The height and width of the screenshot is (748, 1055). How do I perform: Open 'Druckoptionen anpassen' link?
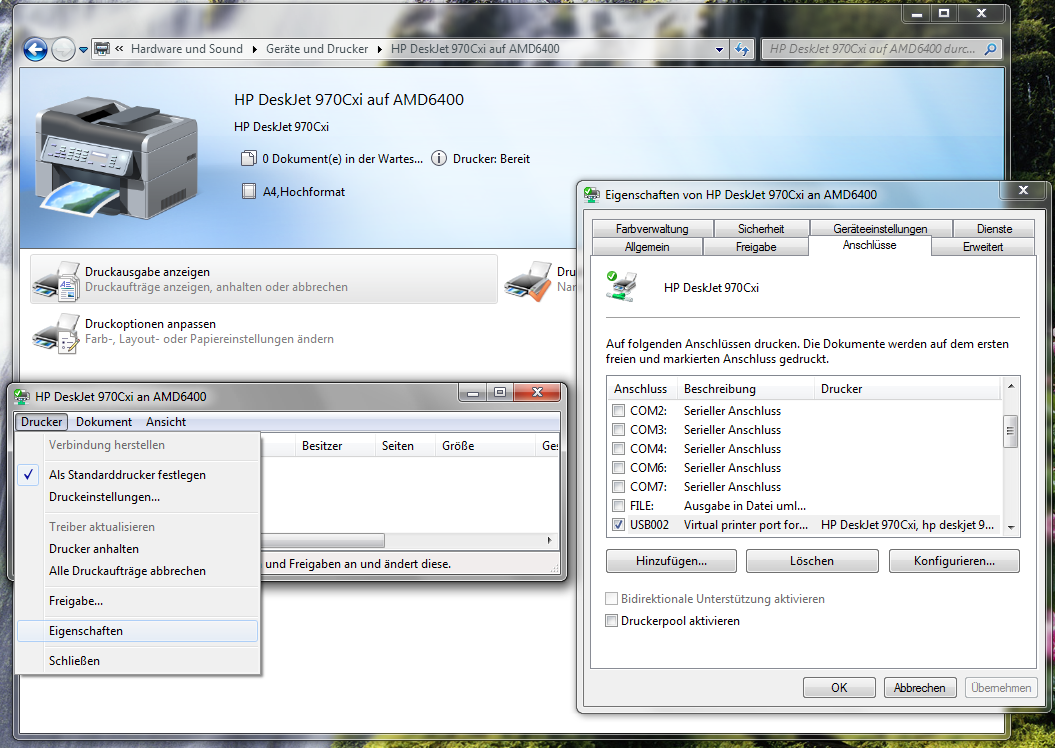150,324
